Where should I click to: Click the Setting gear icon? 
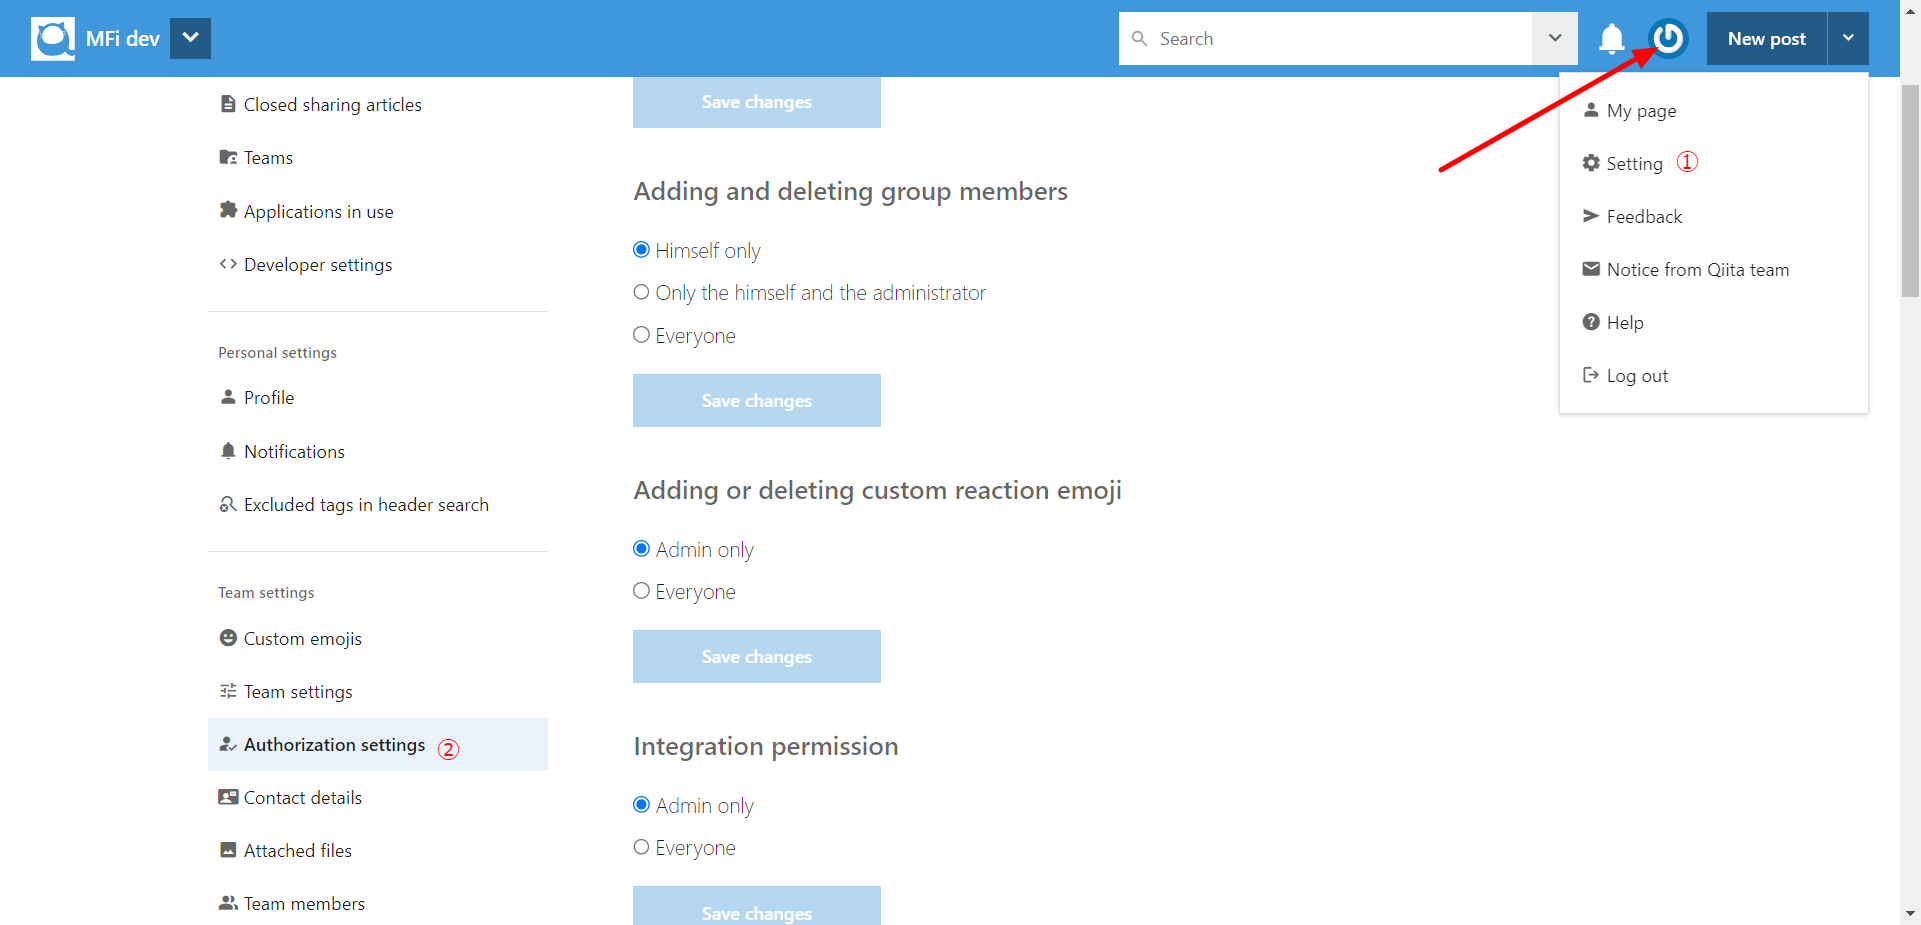click(x=1591, y=163)
